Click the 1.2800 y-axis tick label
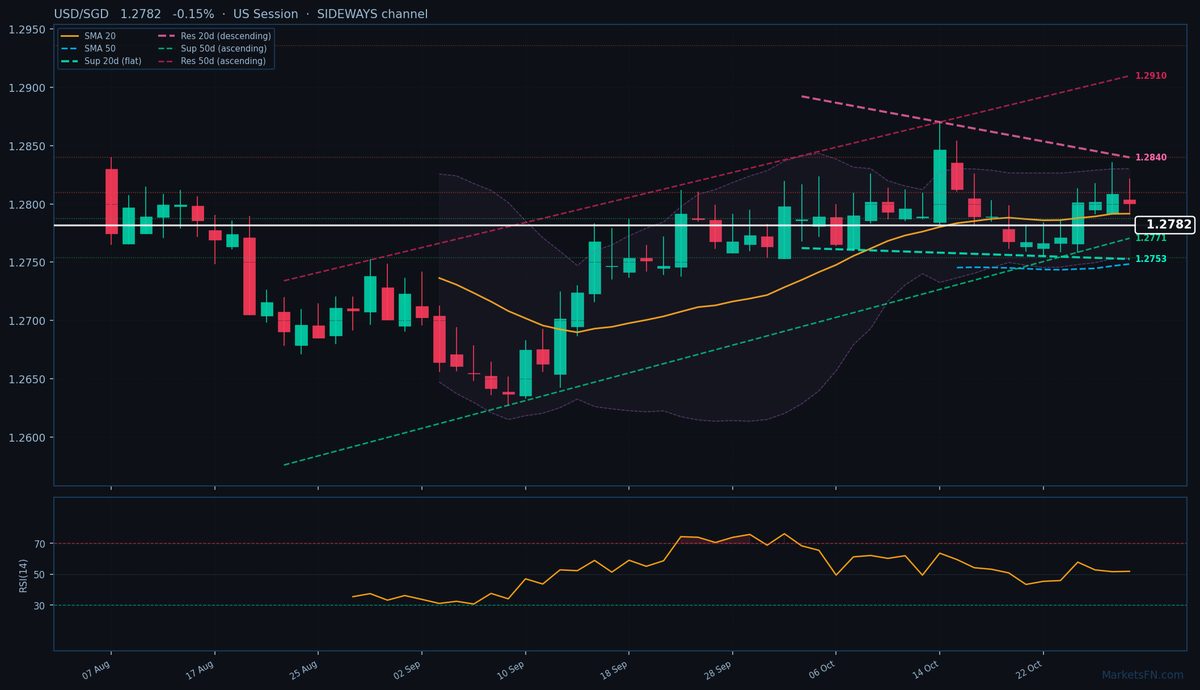 [x=27, y=205]
